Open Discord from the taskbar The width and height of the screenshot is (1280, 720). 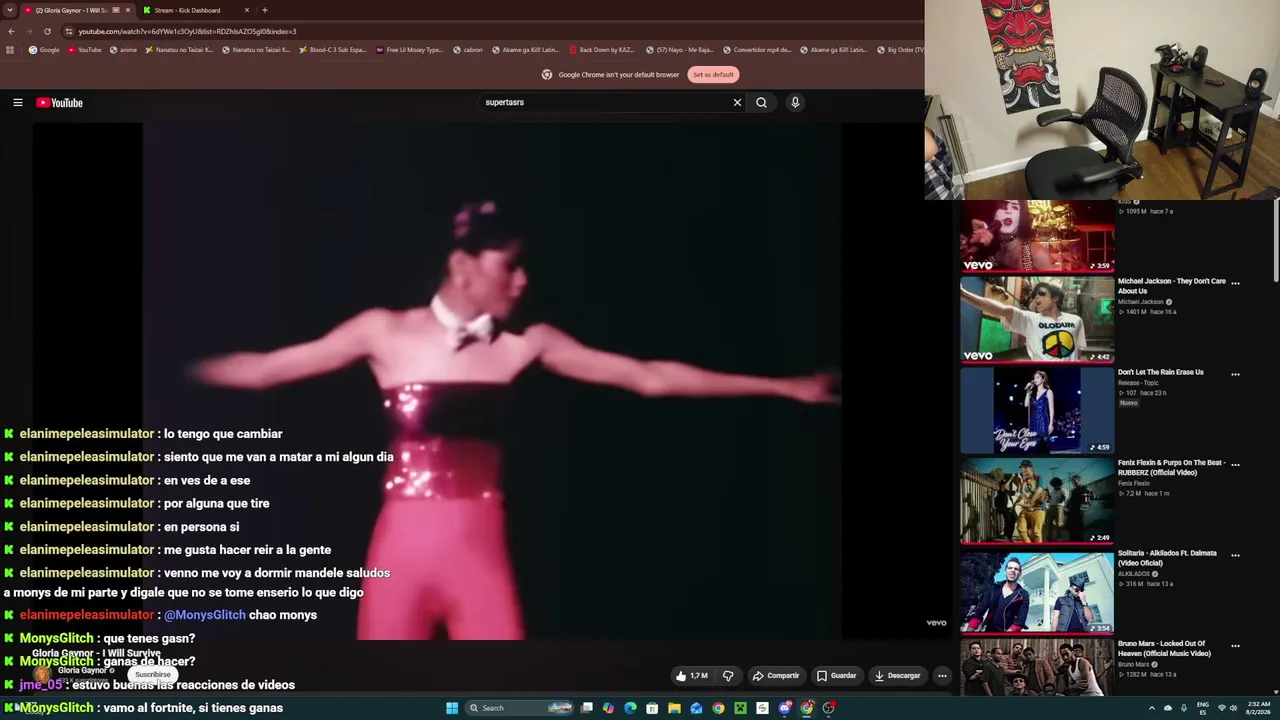(x=785, y=708)
